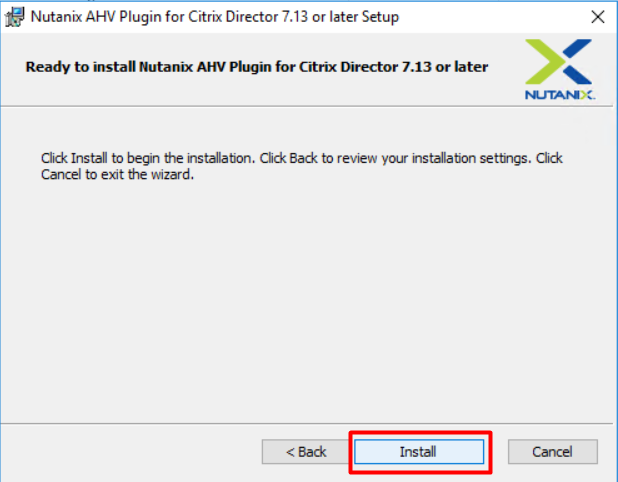Image resolution: width=618 pixels, height=482 pixels.
Task: Click the green and blue Nutanix X logo
Action: [x=559, y=62]
